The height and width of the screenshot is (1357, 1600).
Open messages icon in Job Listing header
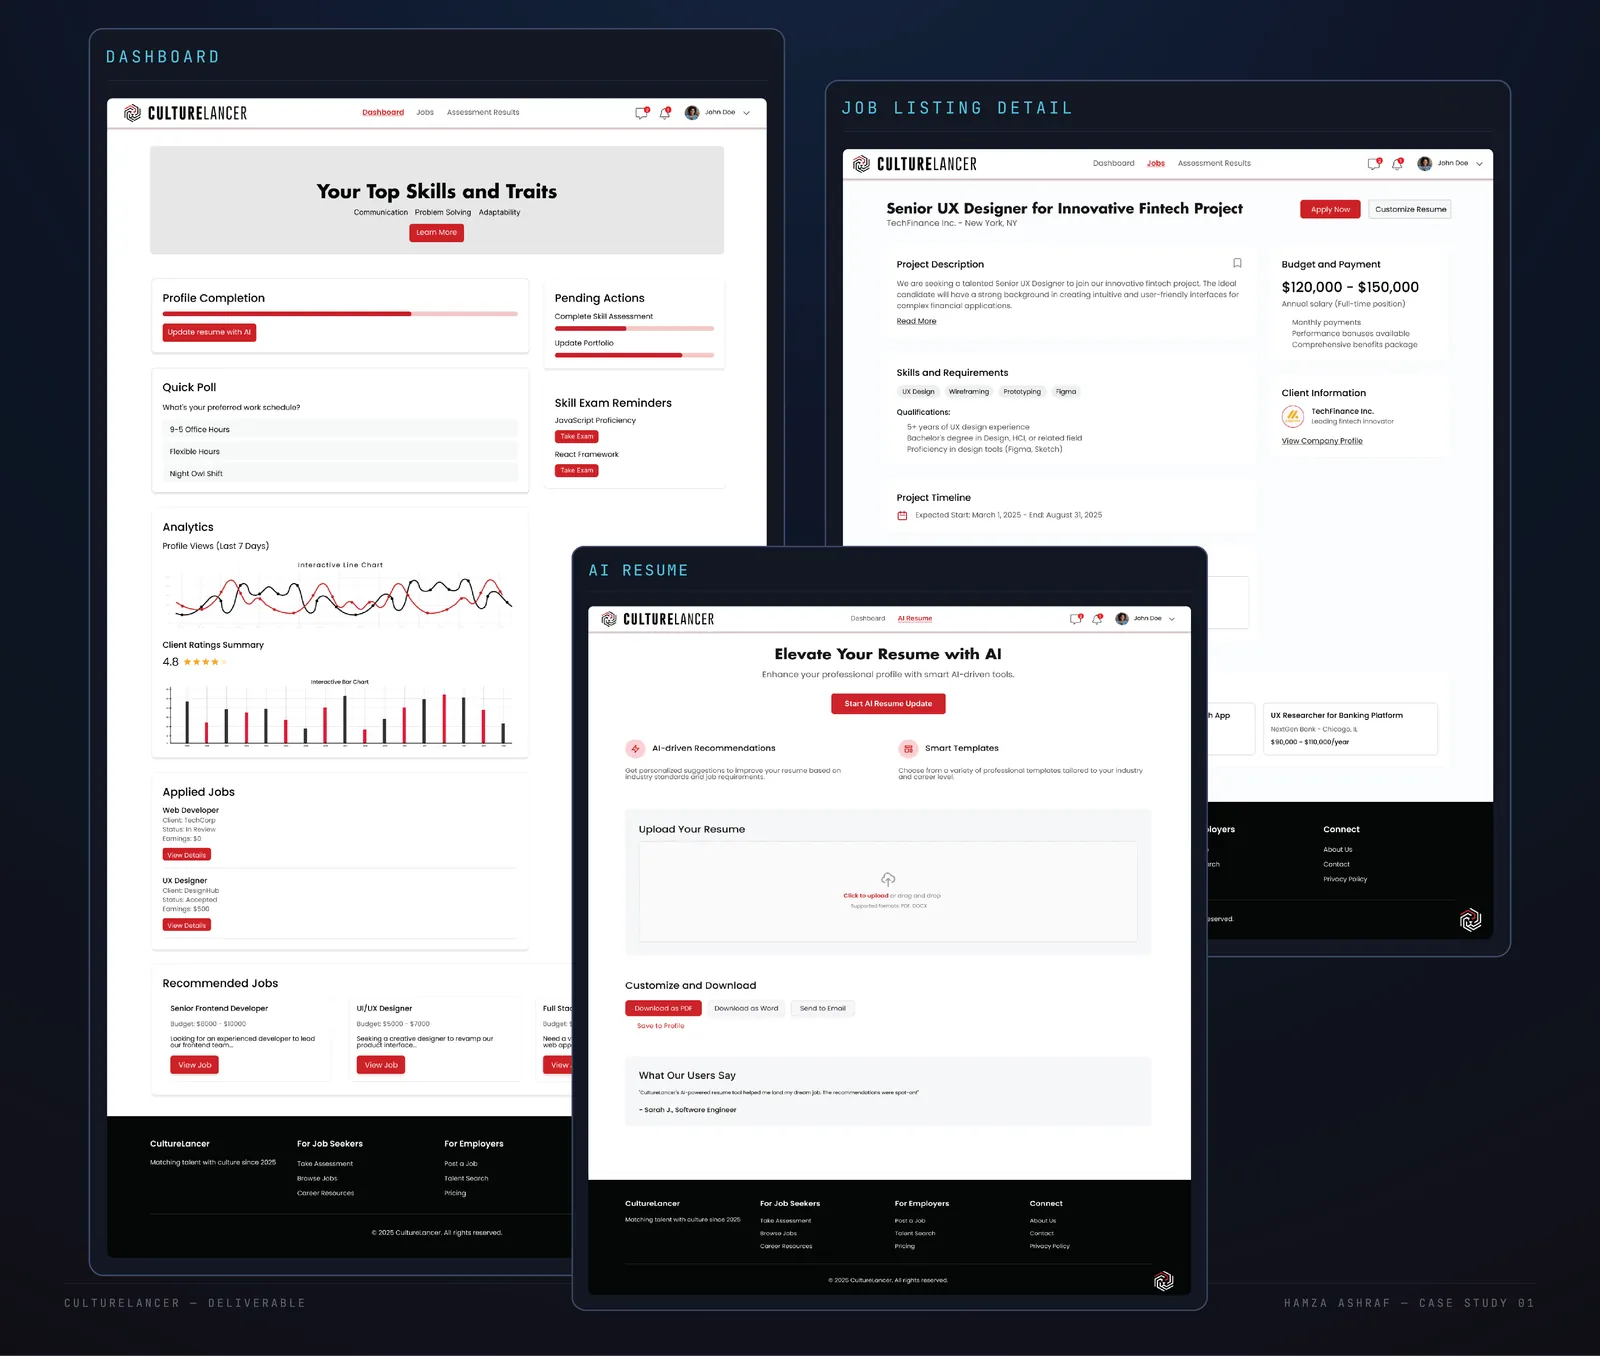[1374, 163]
